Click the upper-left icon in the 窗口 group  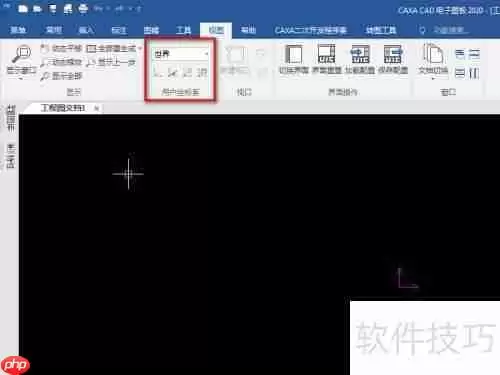[460, 54]
